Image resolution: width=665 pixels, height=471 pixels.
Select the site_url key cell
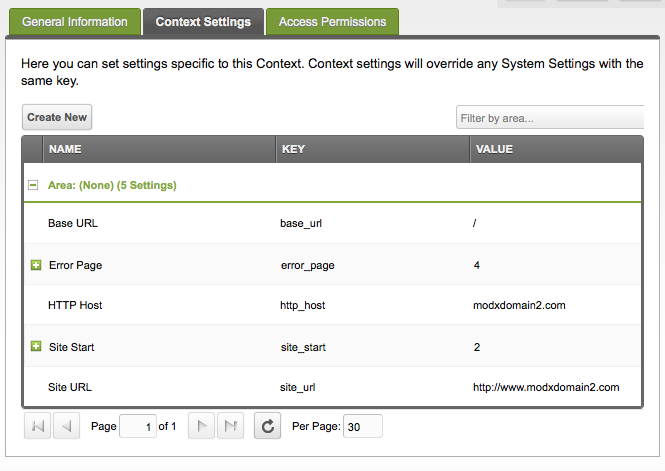click(297, 387)
